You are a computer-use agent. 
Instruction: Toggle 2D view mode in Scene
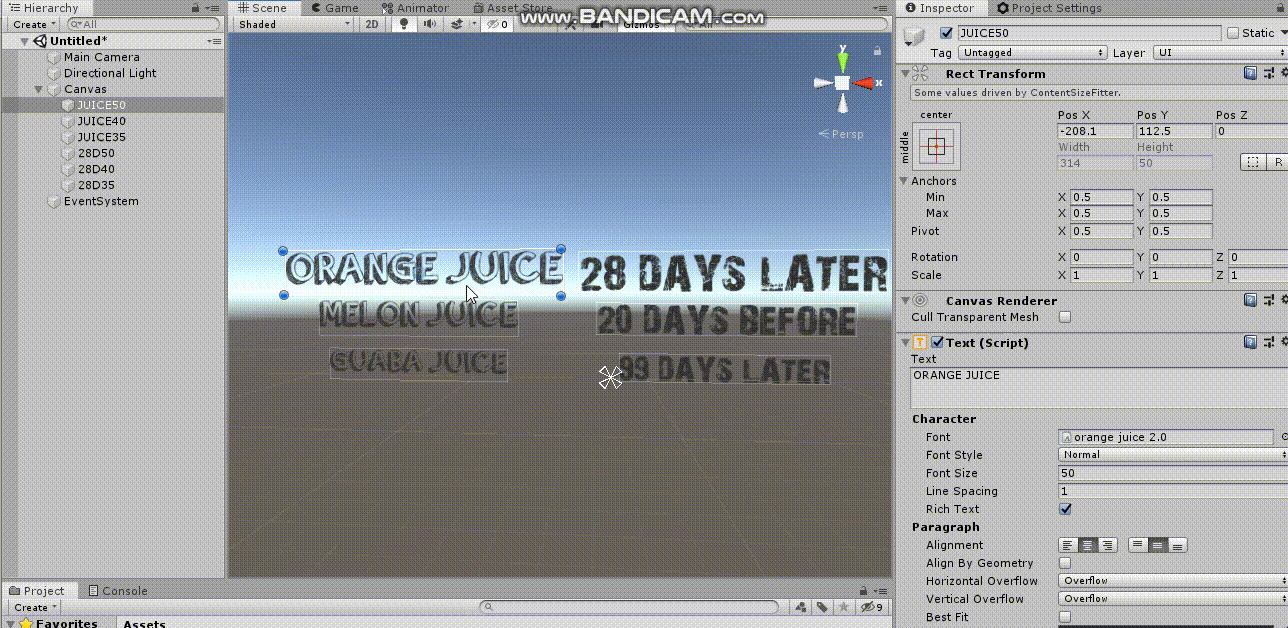[x=372, y=24]
